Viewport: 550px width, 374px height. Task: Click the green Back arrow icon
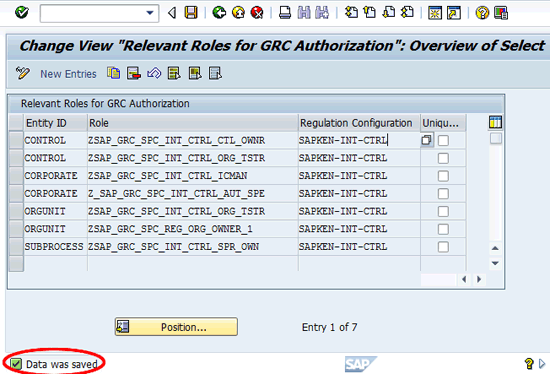[219, 13]
